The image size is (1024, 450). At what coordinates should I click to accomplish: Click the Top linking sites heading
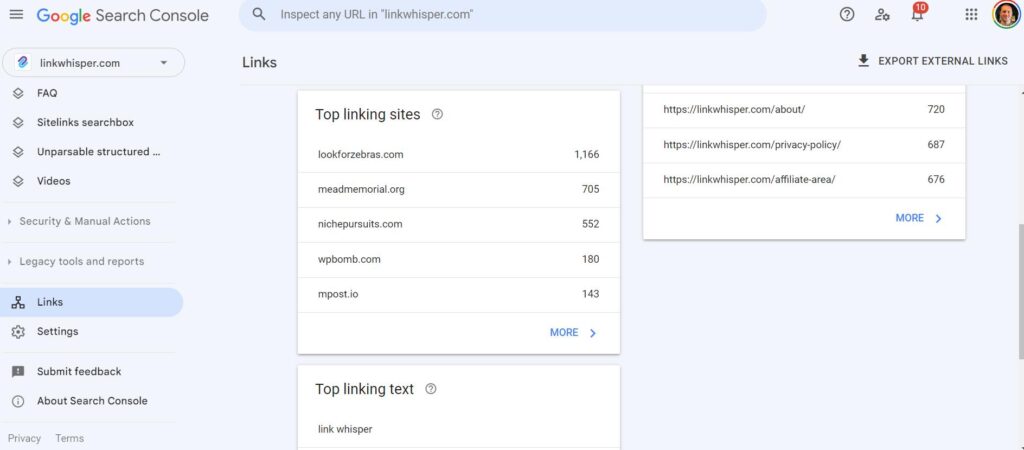coord(368,114)
